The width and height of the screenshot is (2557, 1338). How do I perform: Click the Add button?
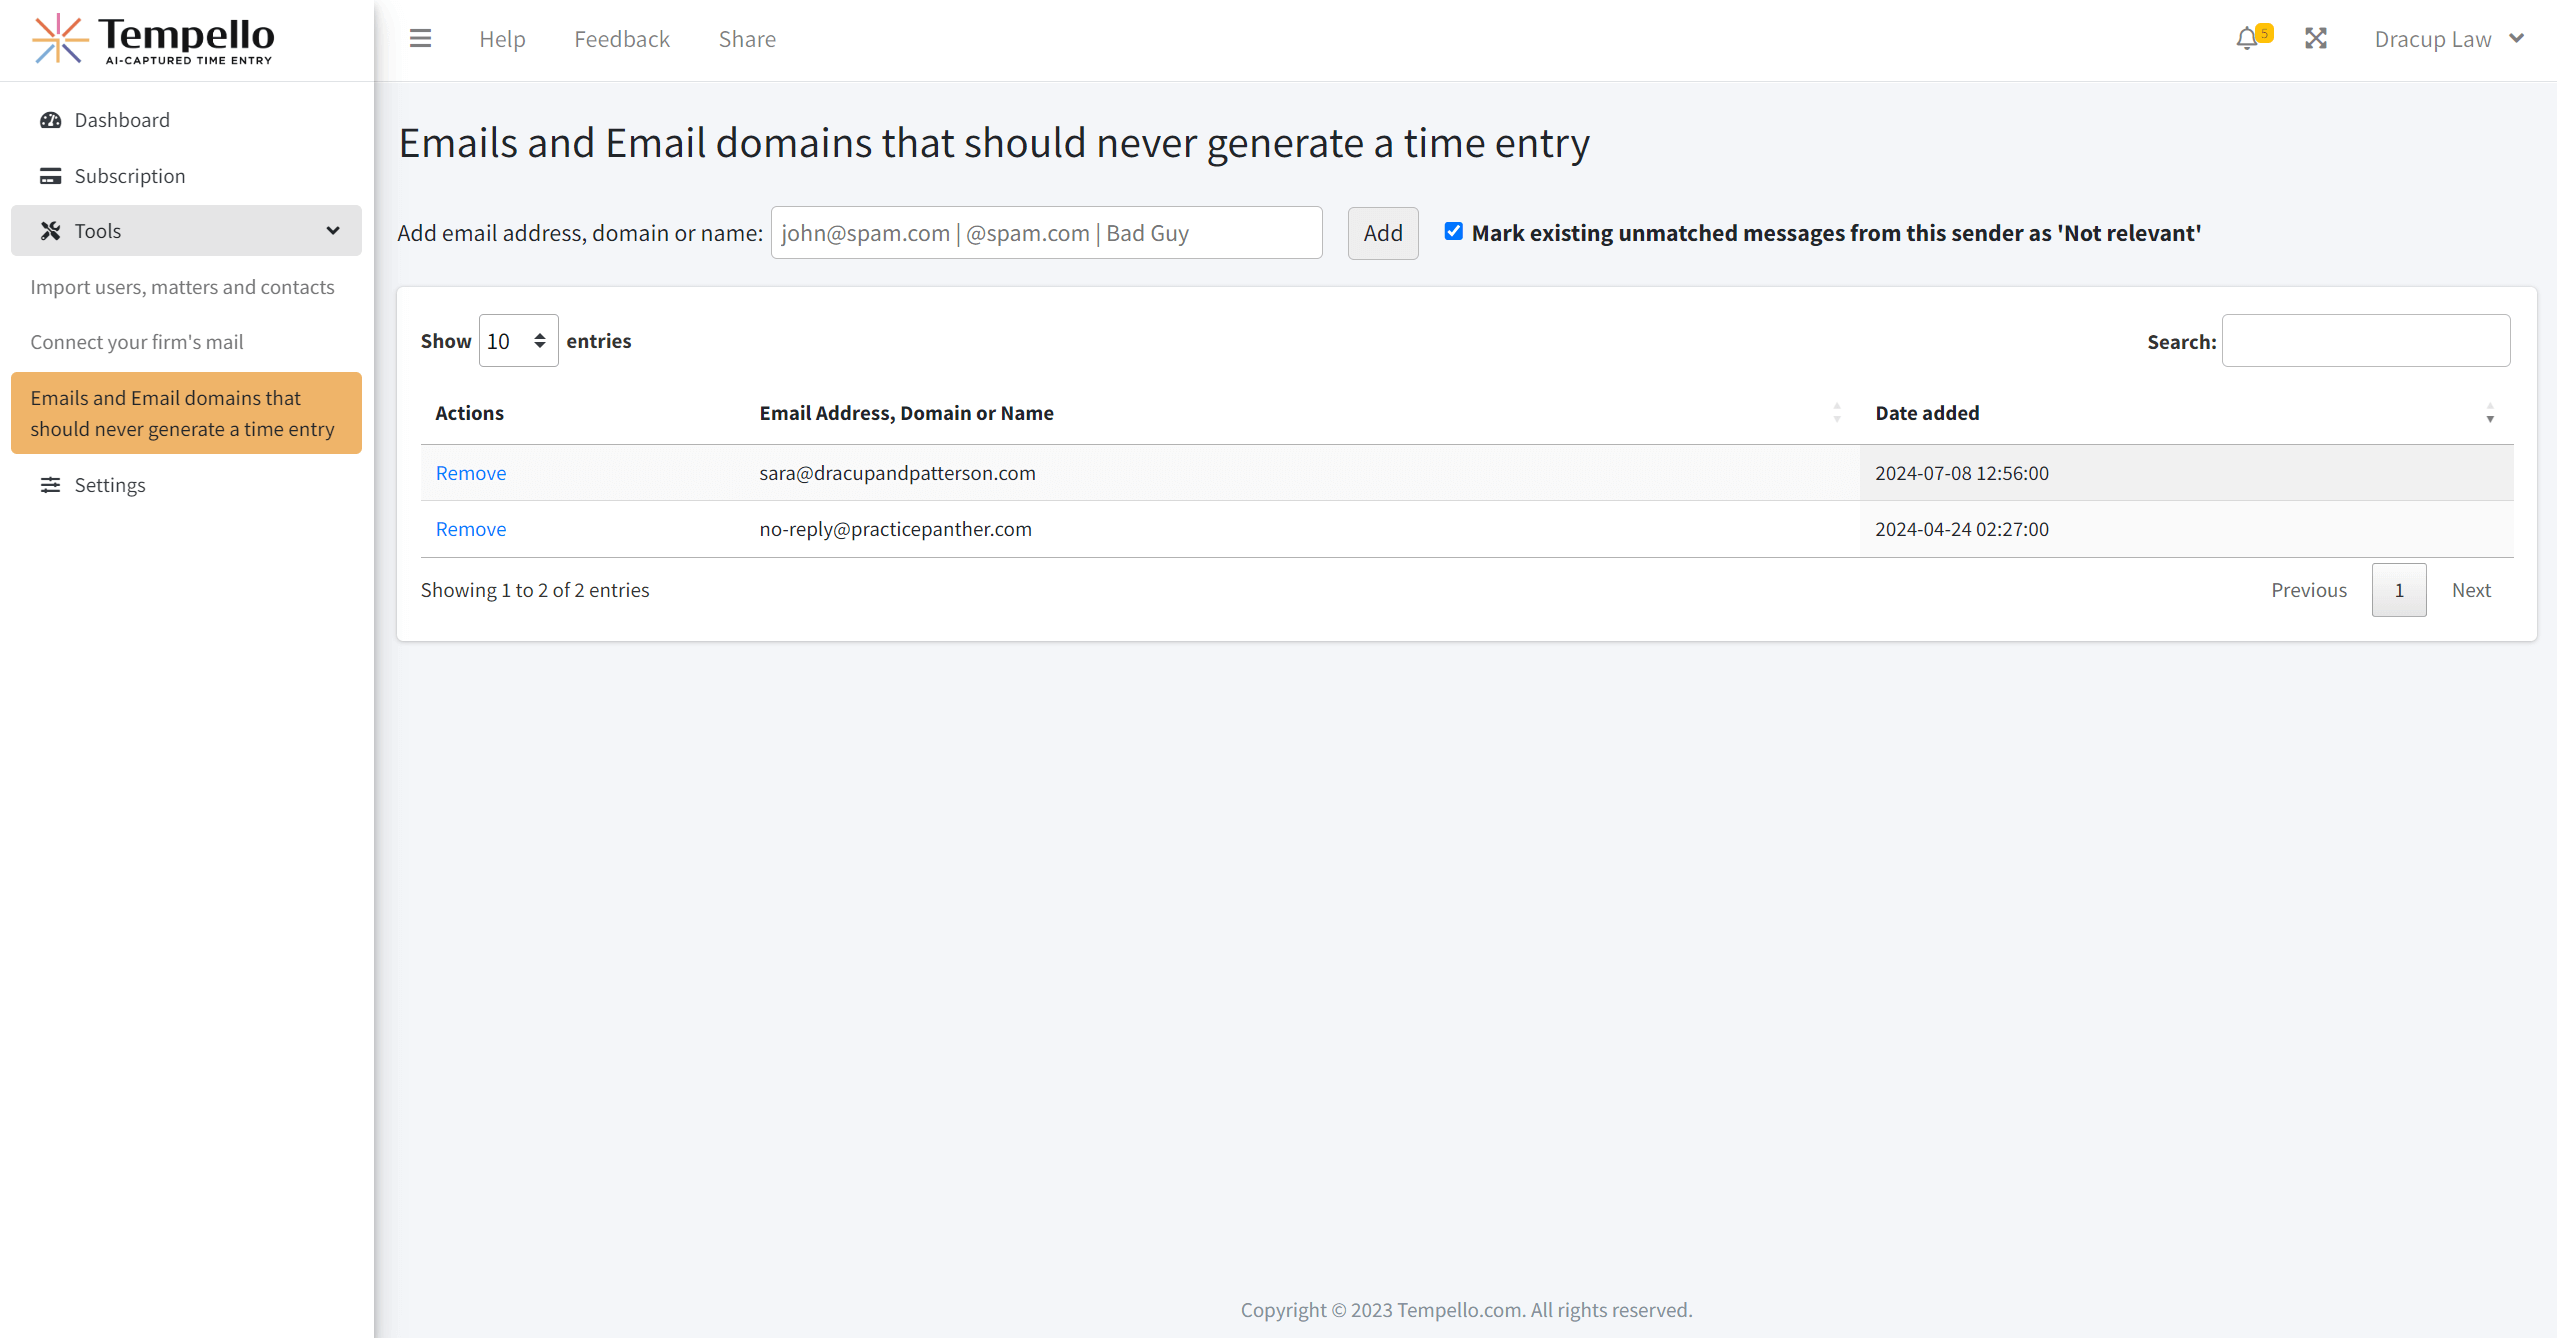tap(1382, 233)
